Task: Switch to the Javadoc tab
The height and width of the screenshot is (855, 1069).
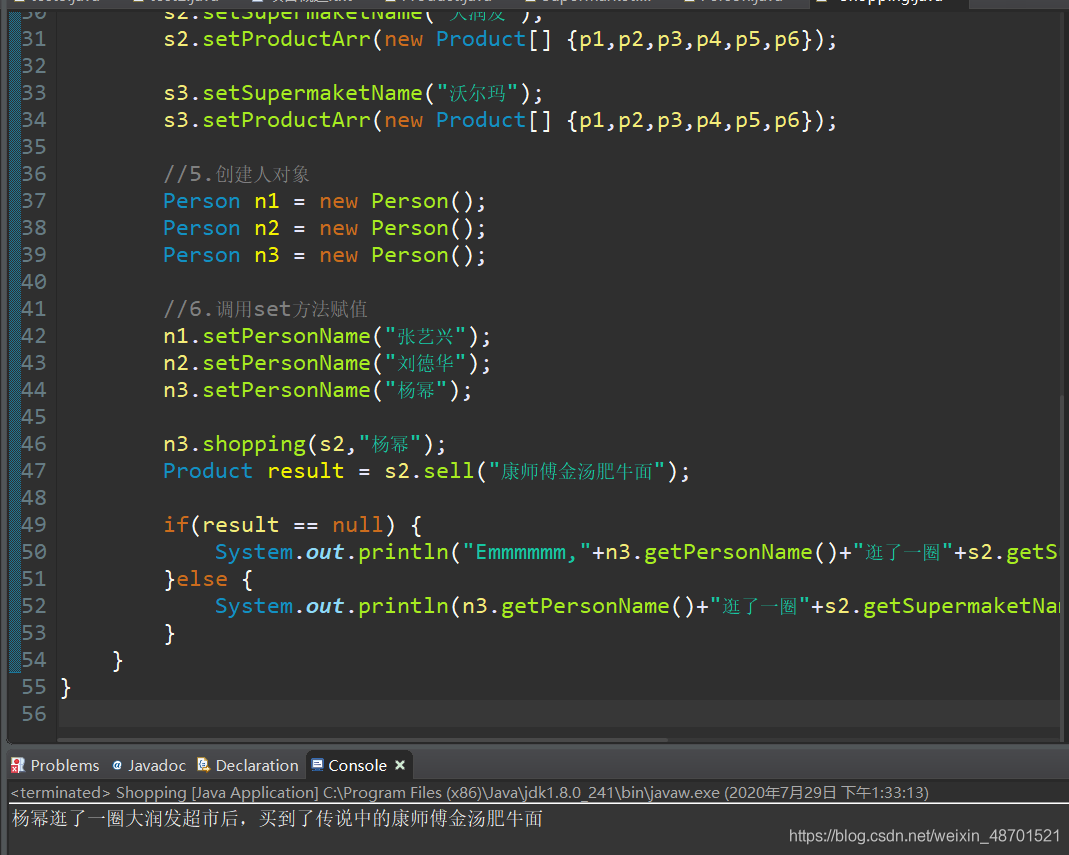Action: (x=149, y=766)
